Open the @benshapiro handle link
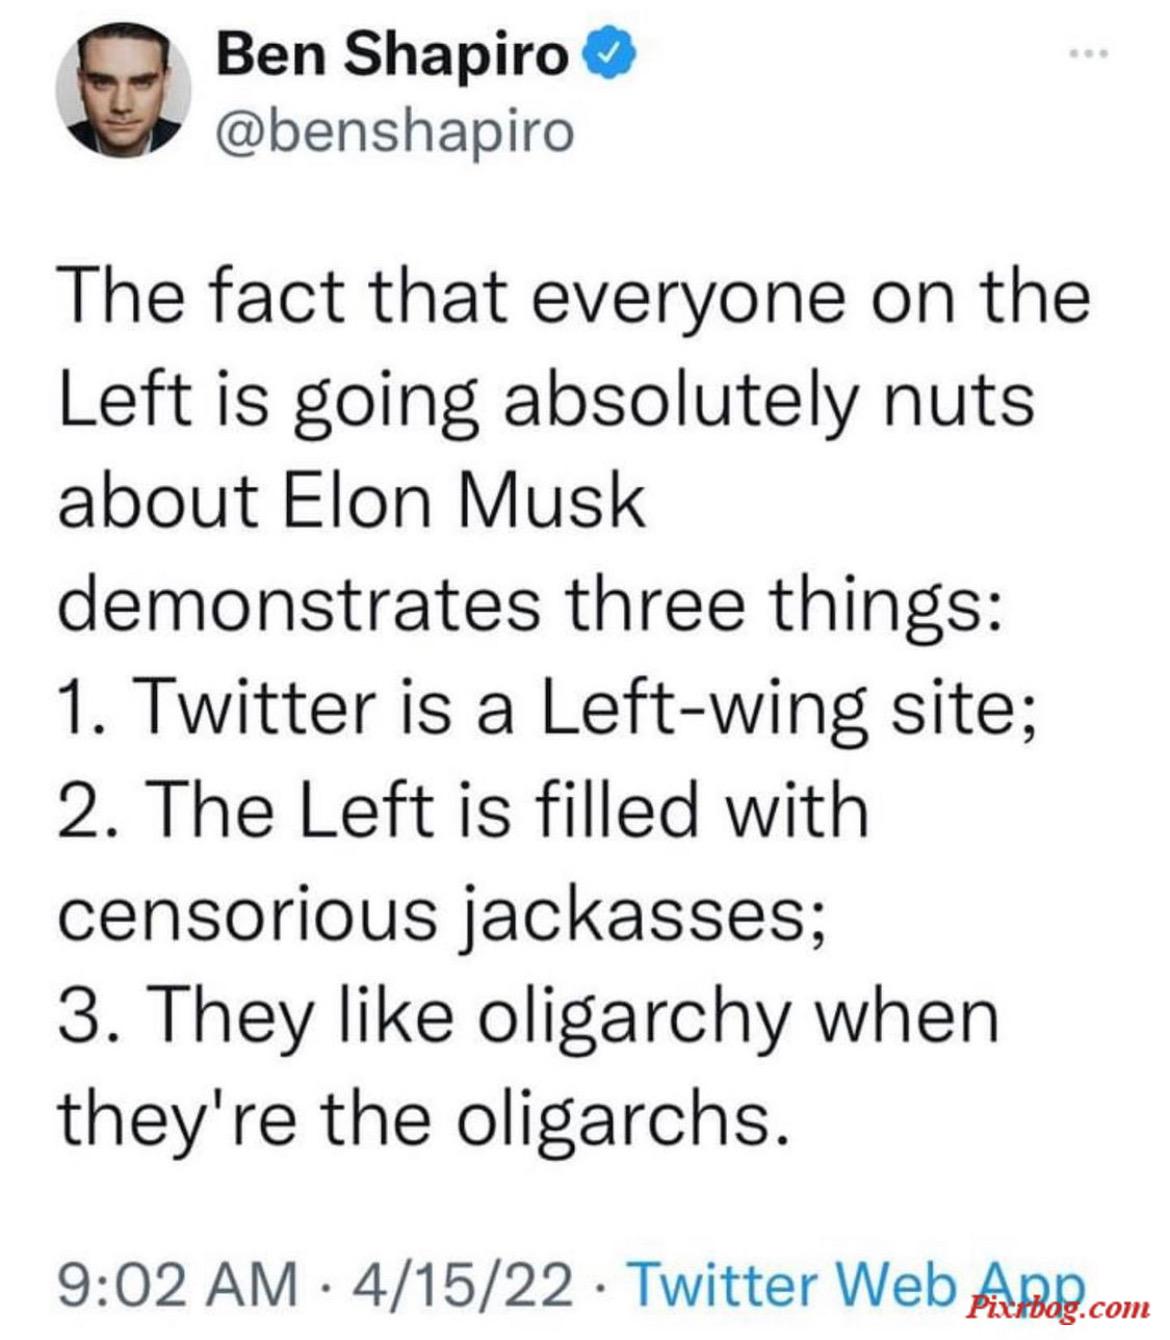The width and height of the screenshot is (1170, 1340). click(x=395, y=131)
